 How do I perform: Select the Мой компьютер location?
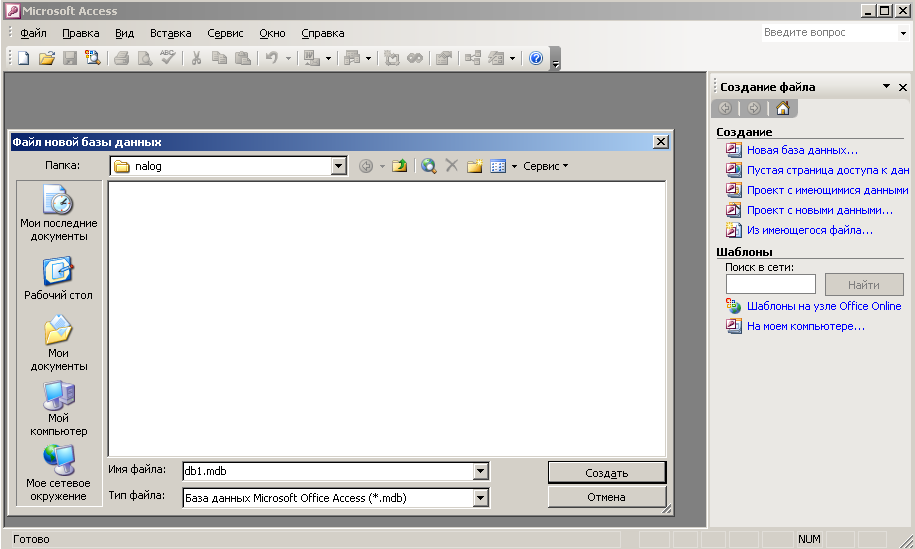point(58,408)
